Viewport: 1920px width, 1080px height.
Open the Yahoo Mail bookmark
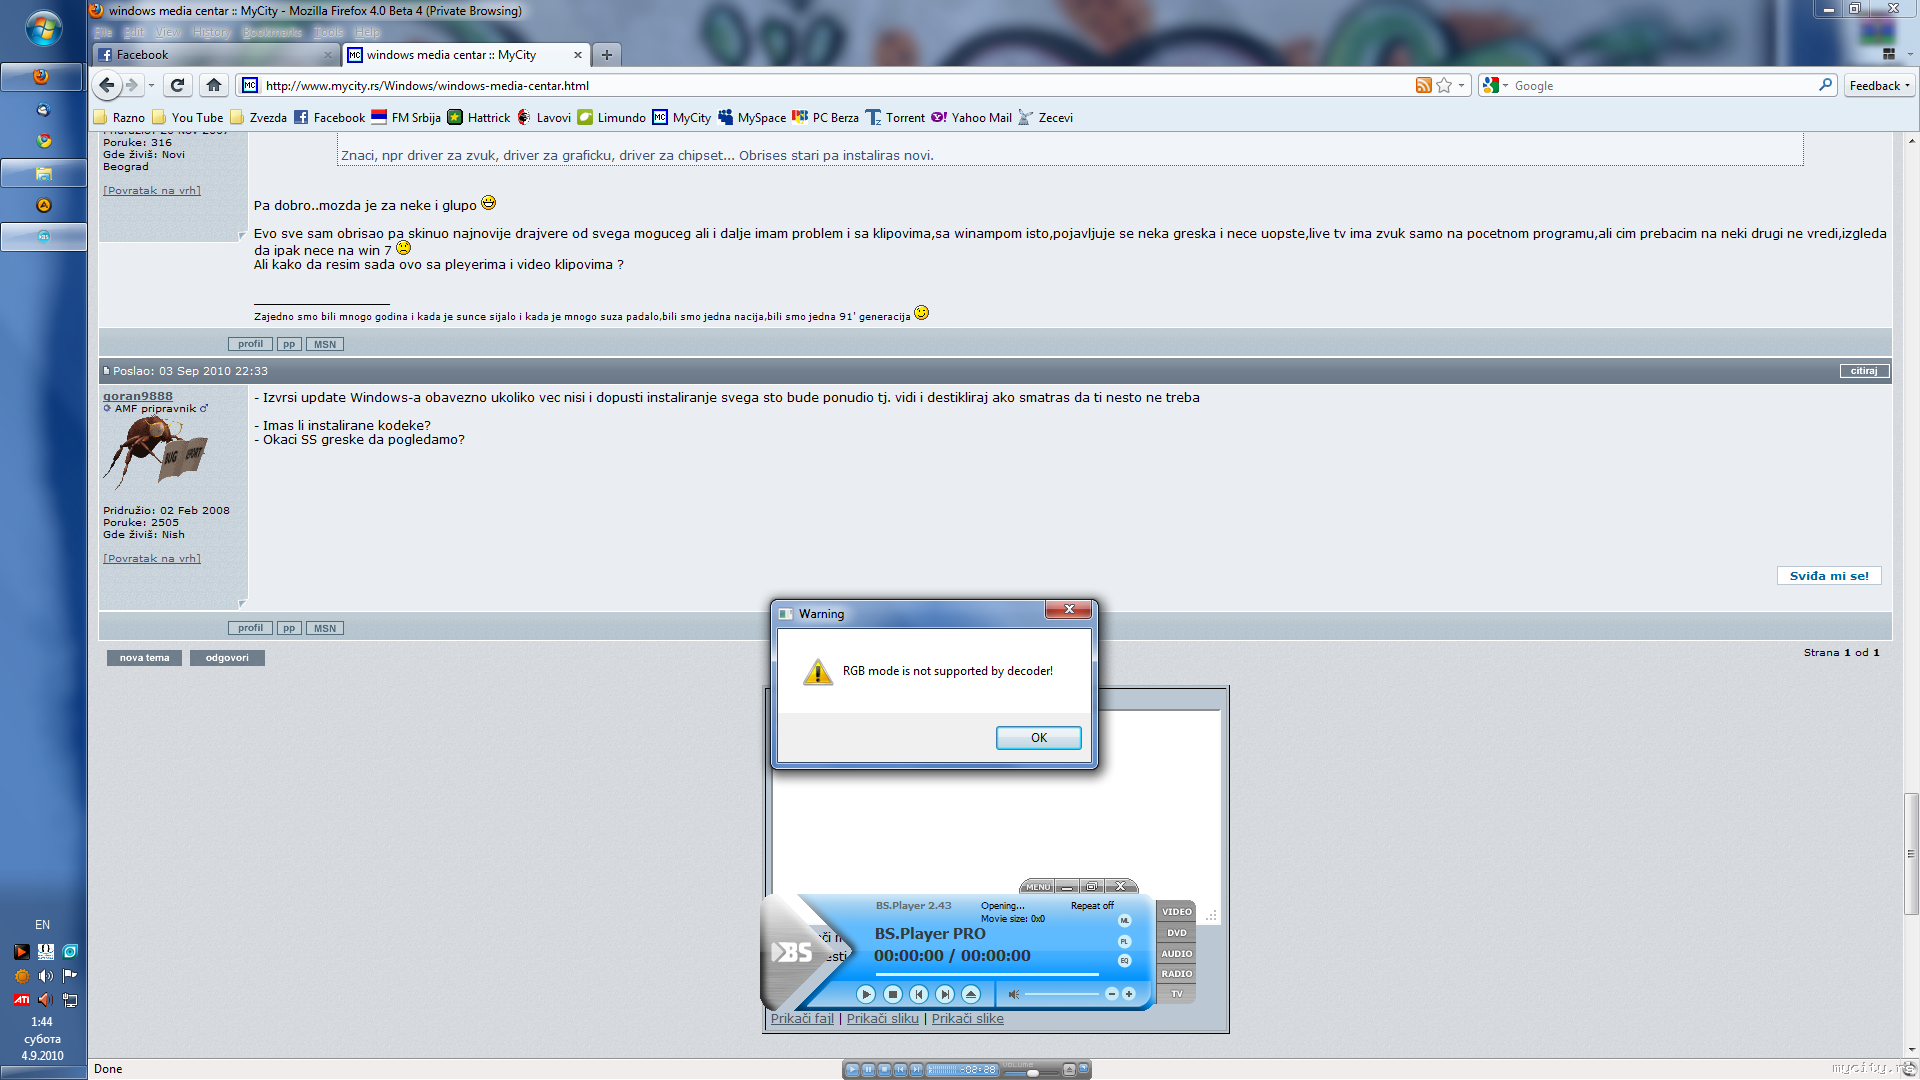point(972,118)
